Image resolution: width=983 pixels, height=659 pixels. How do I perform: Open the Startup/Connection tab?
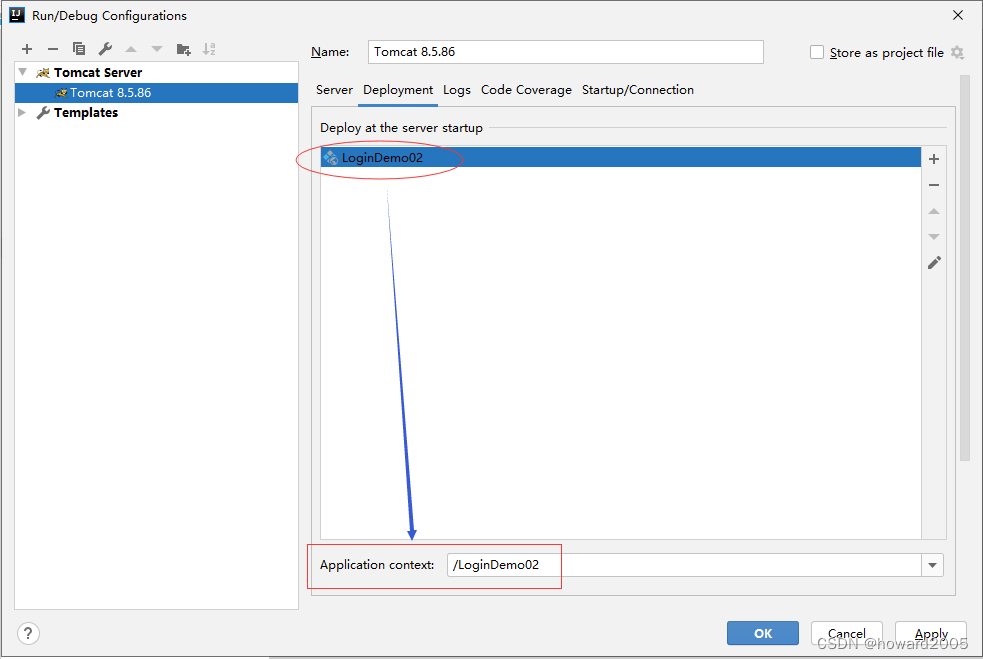click(x=638, y=90)
